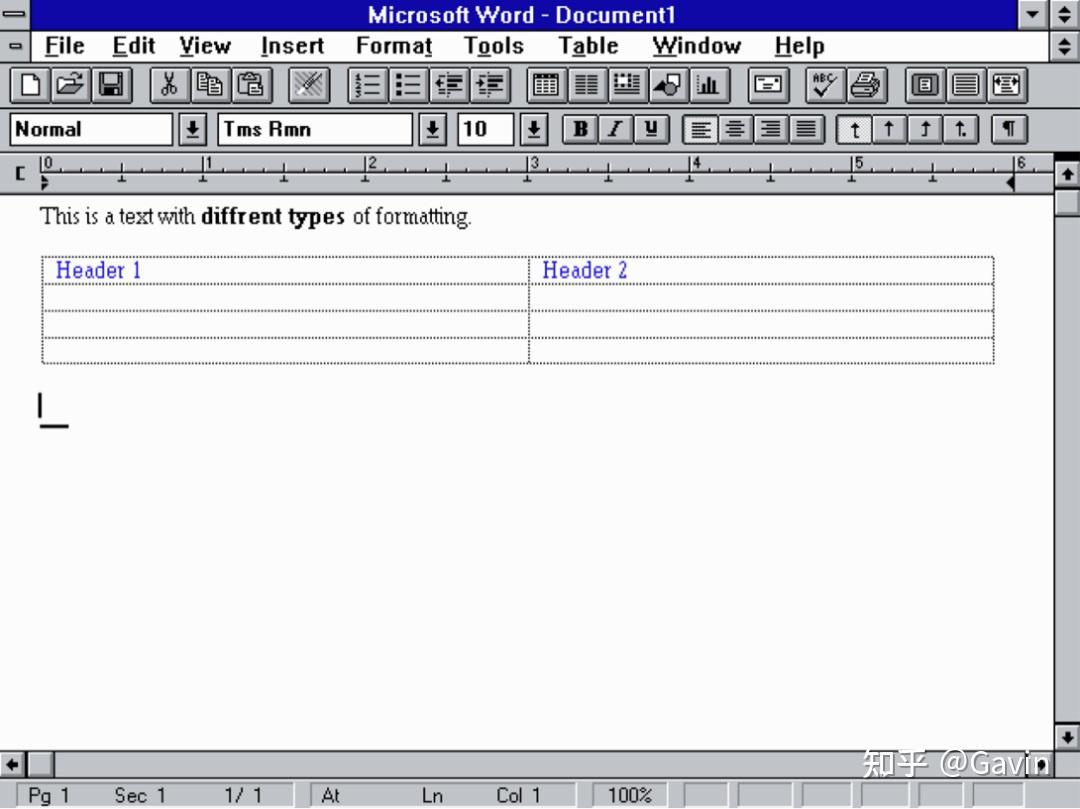
Task: Click the Insert Graph icon
Action: 709,85
